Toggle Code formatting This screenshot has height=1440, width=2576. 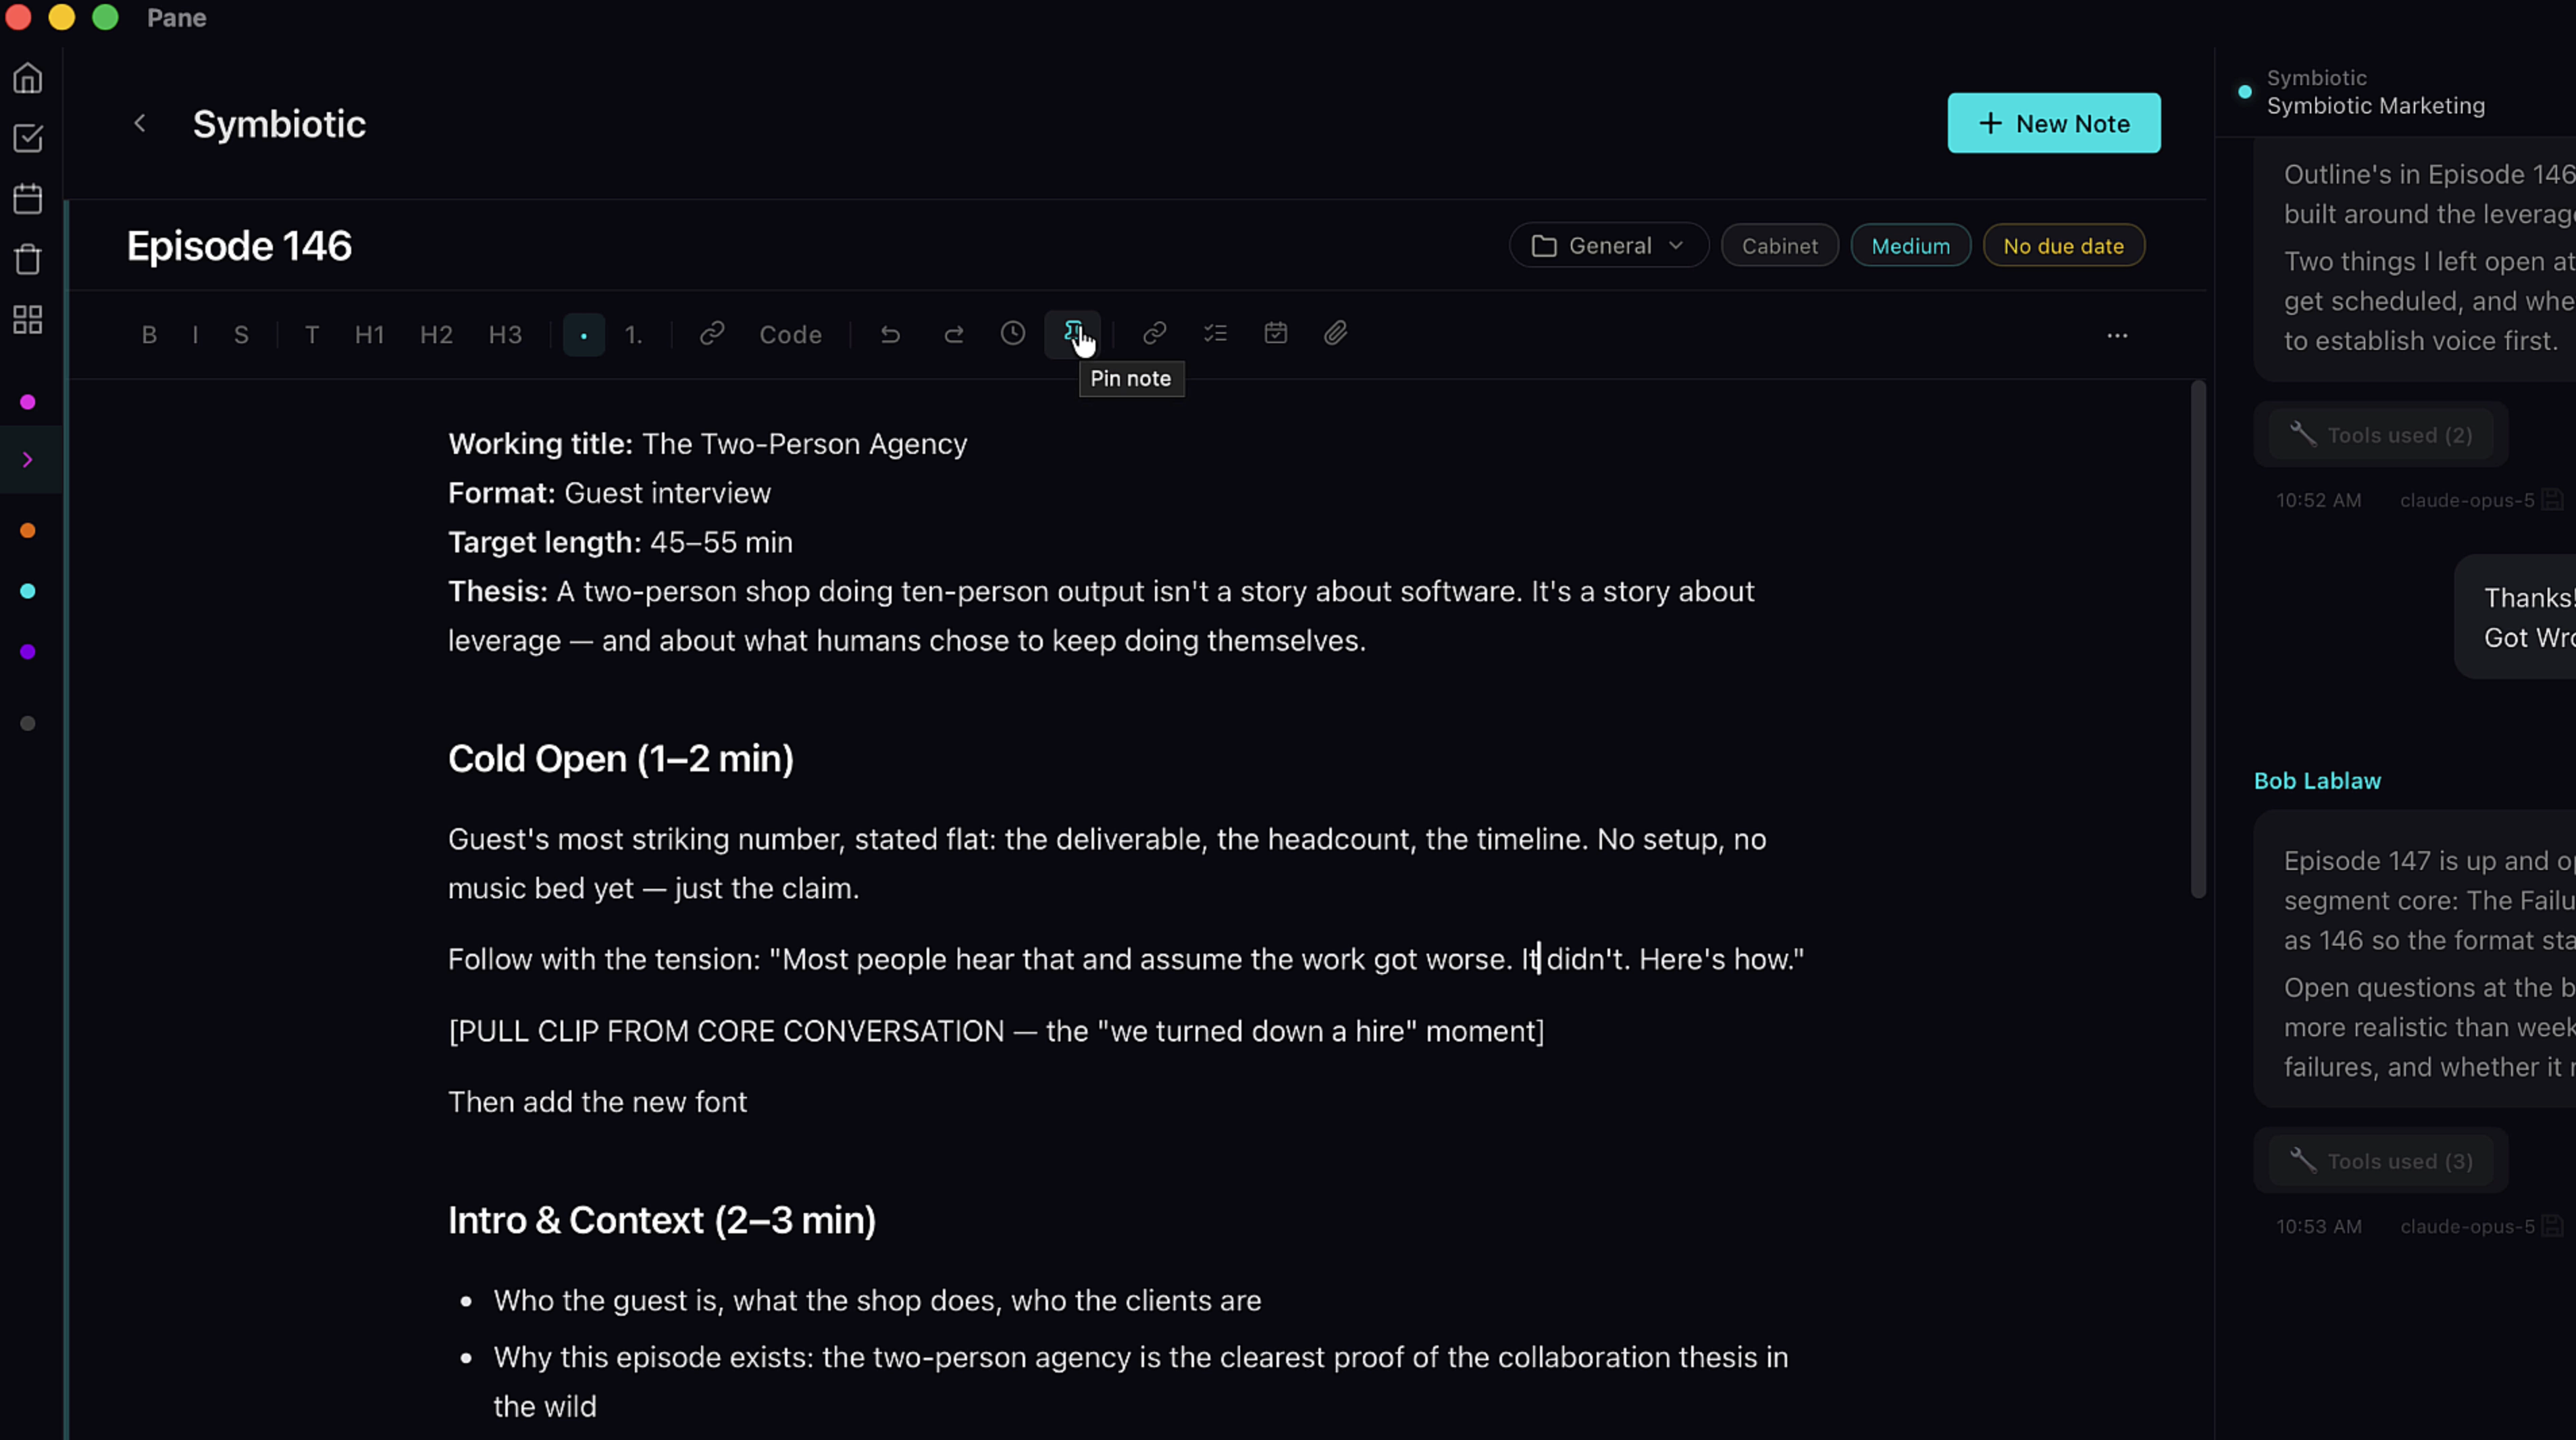[x=790, y=335]
